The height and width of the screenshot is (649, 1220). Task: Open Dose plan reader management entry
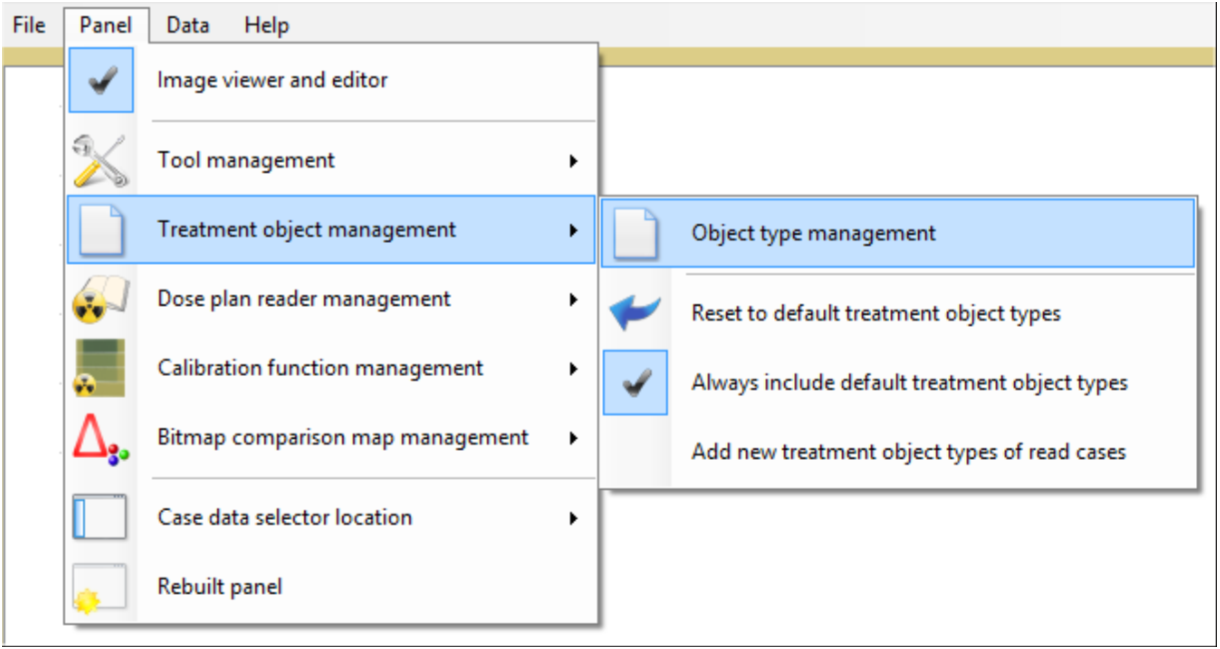click(x=331, y=299)
